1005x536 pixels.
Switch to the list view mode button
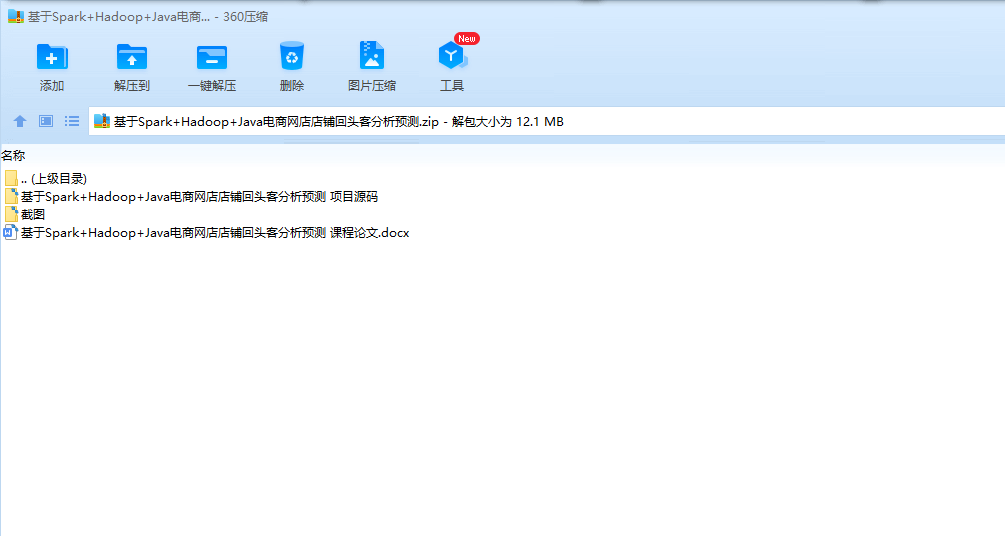coord(72,121)
